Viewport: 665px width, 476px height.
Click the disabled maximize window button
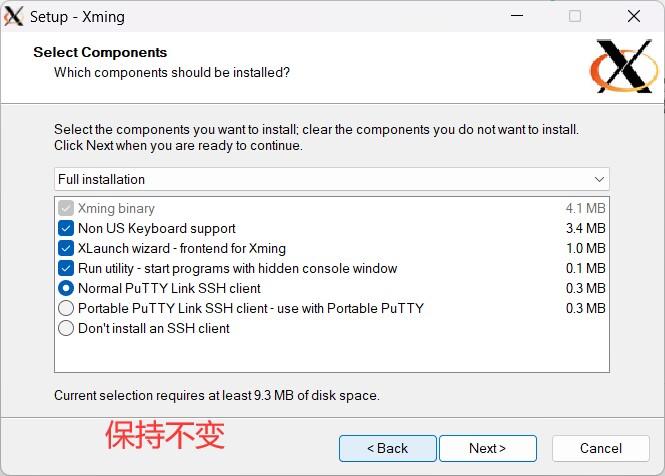(x=575, y=16)
